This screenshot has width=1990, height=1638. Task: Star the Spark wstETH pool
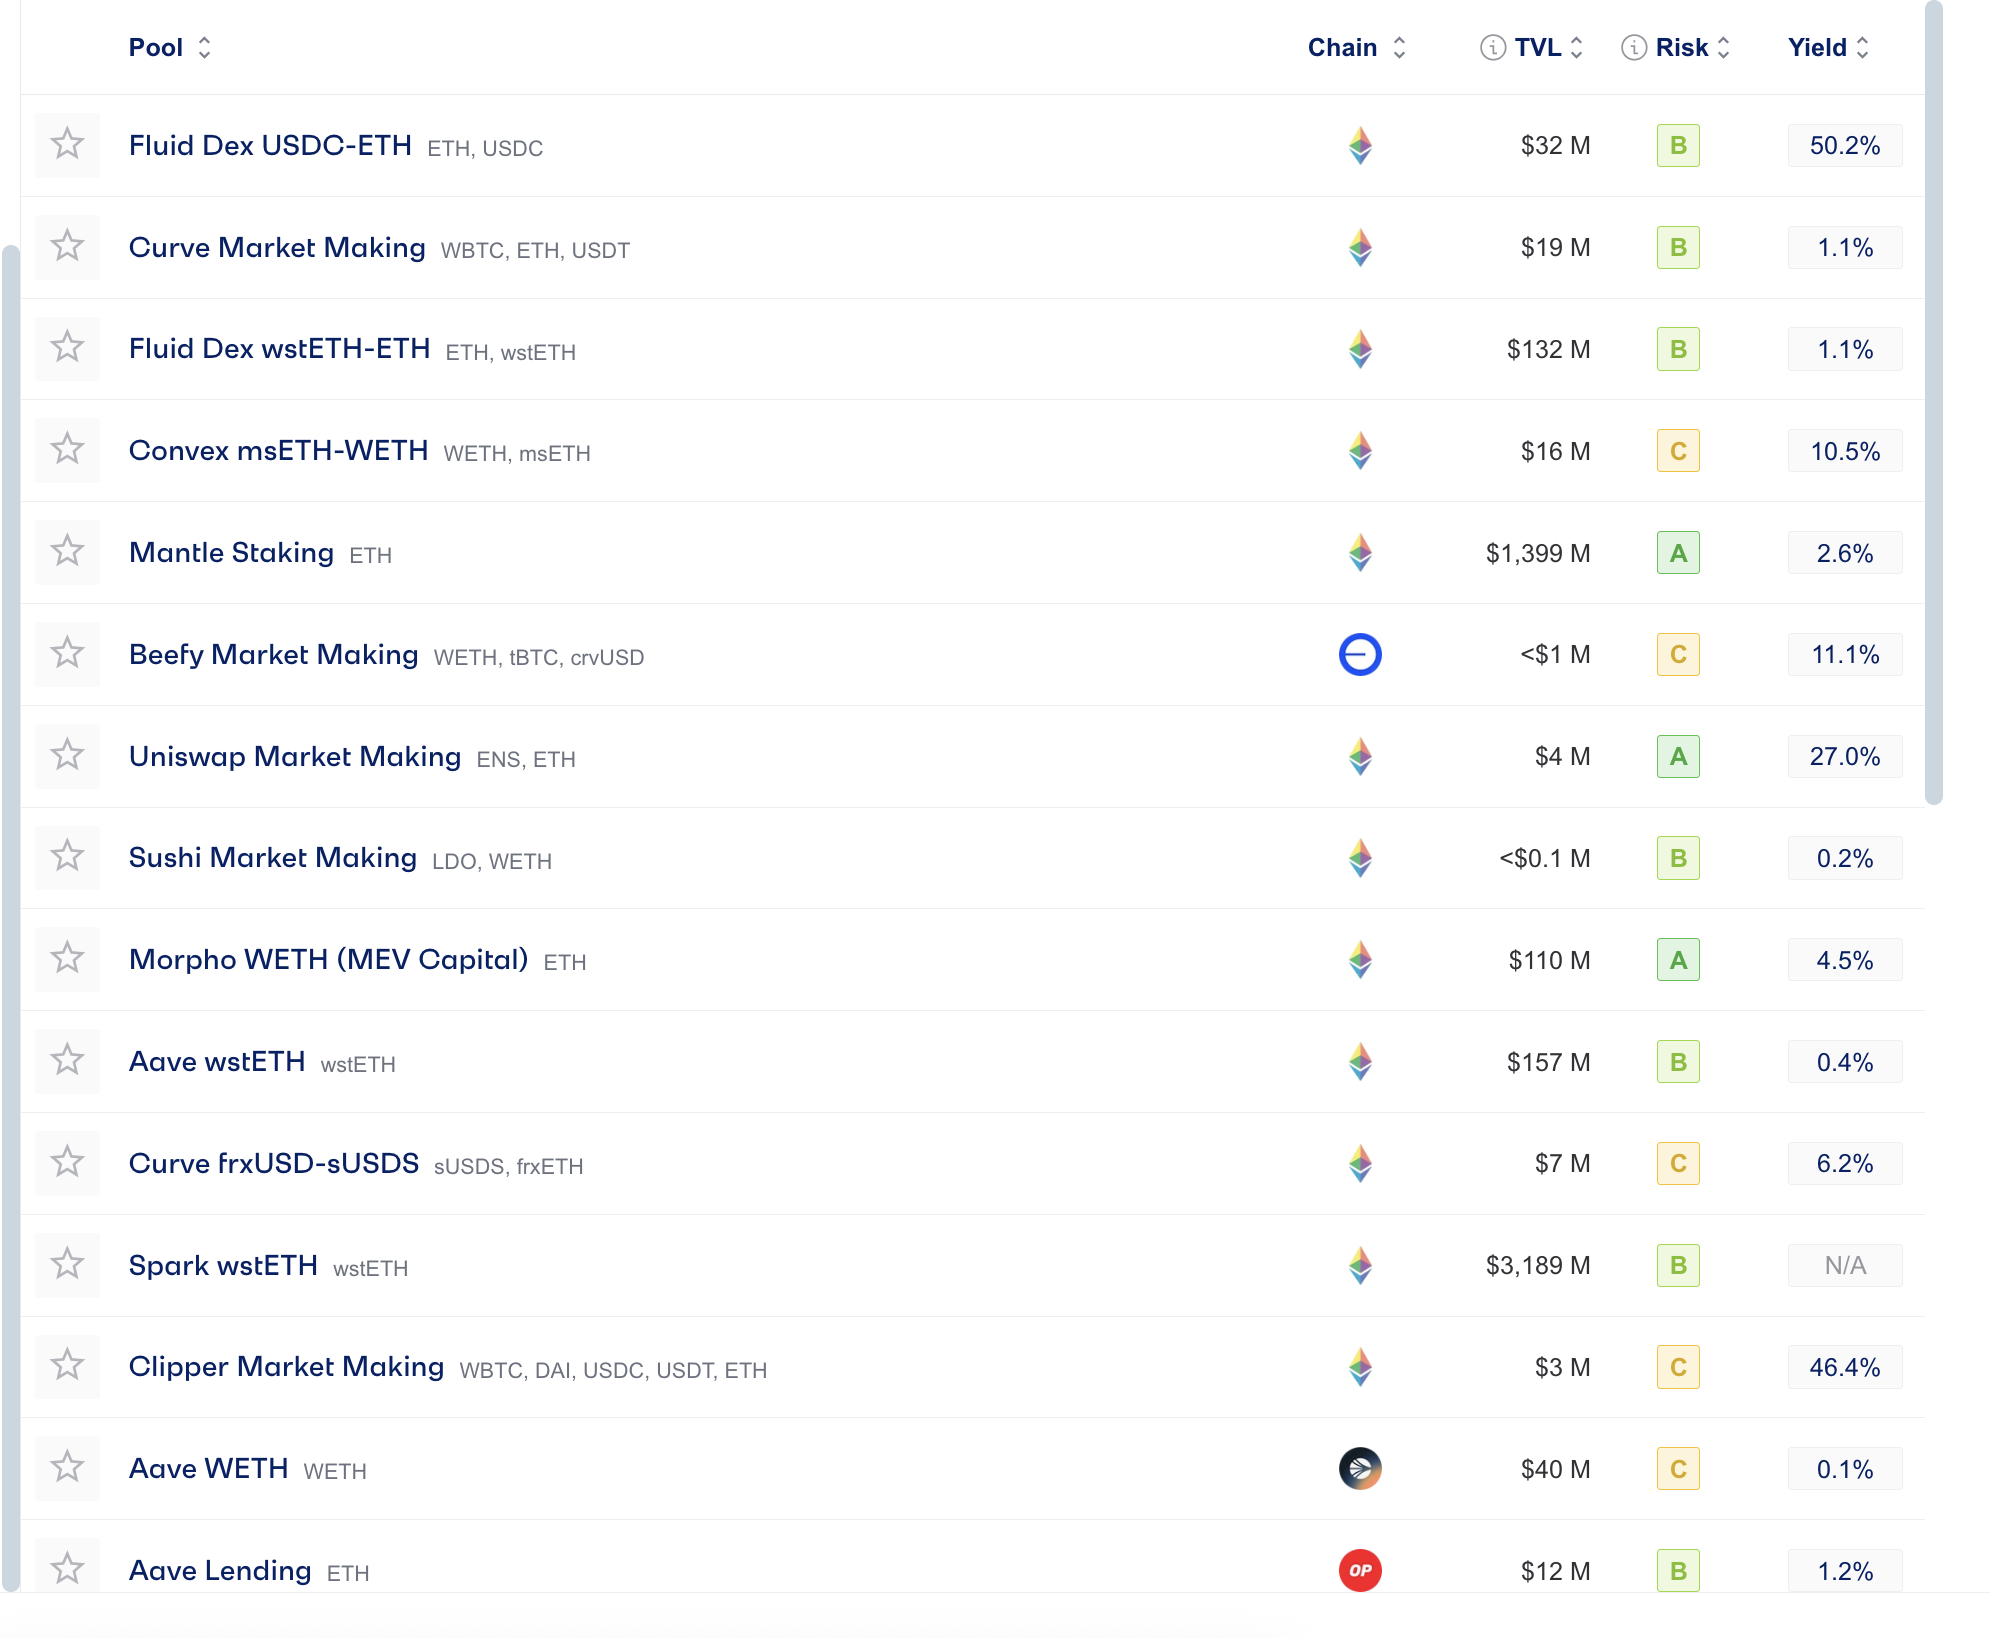67,1265
